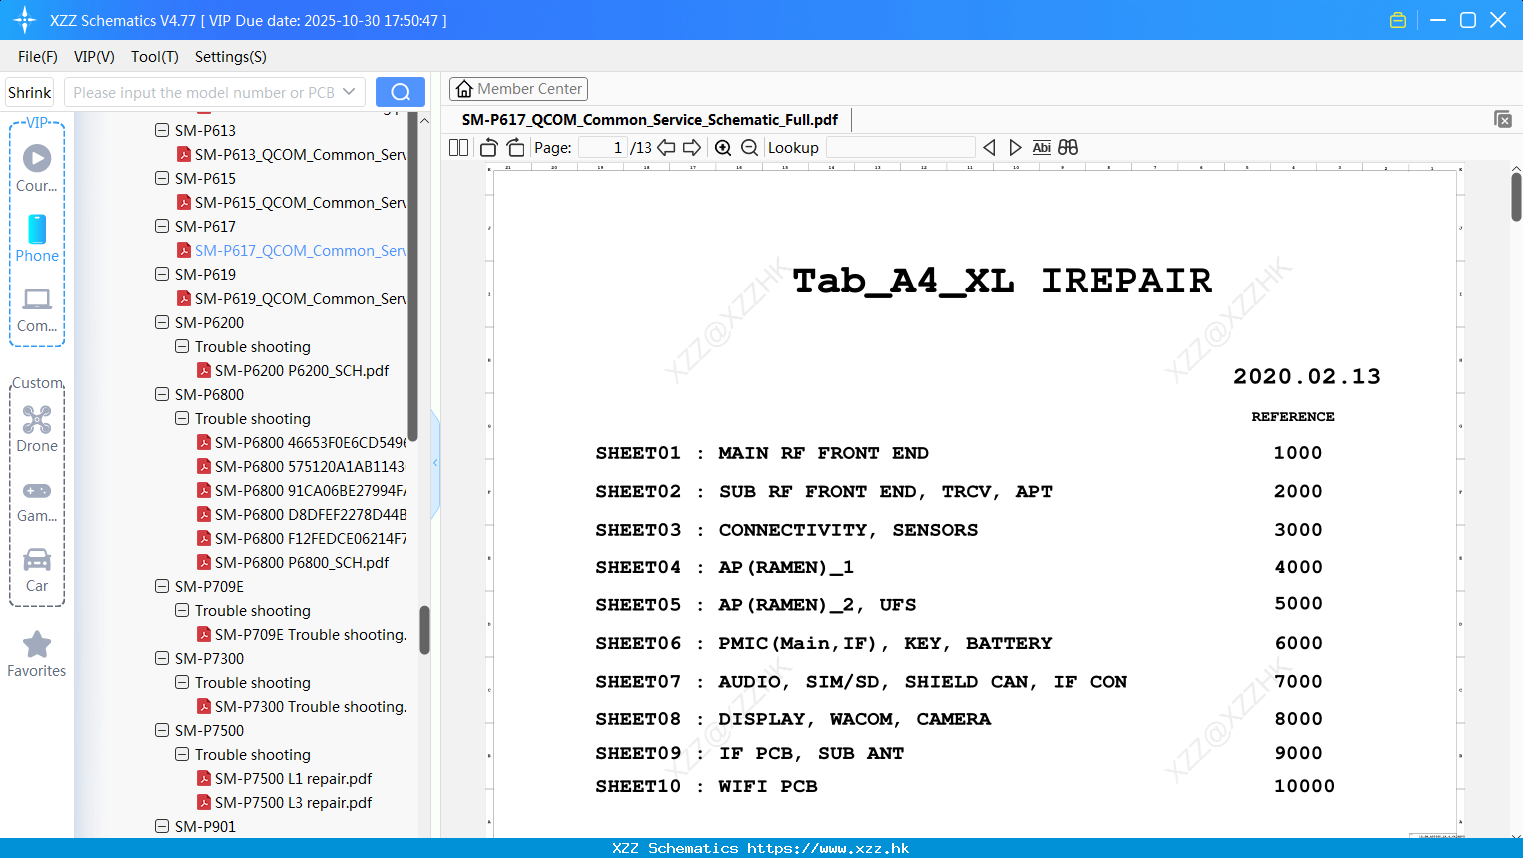Collapse Trouble shooting under SM-P6200
This screenshot has width=1523, height=858.
click(x=182, y=346)
